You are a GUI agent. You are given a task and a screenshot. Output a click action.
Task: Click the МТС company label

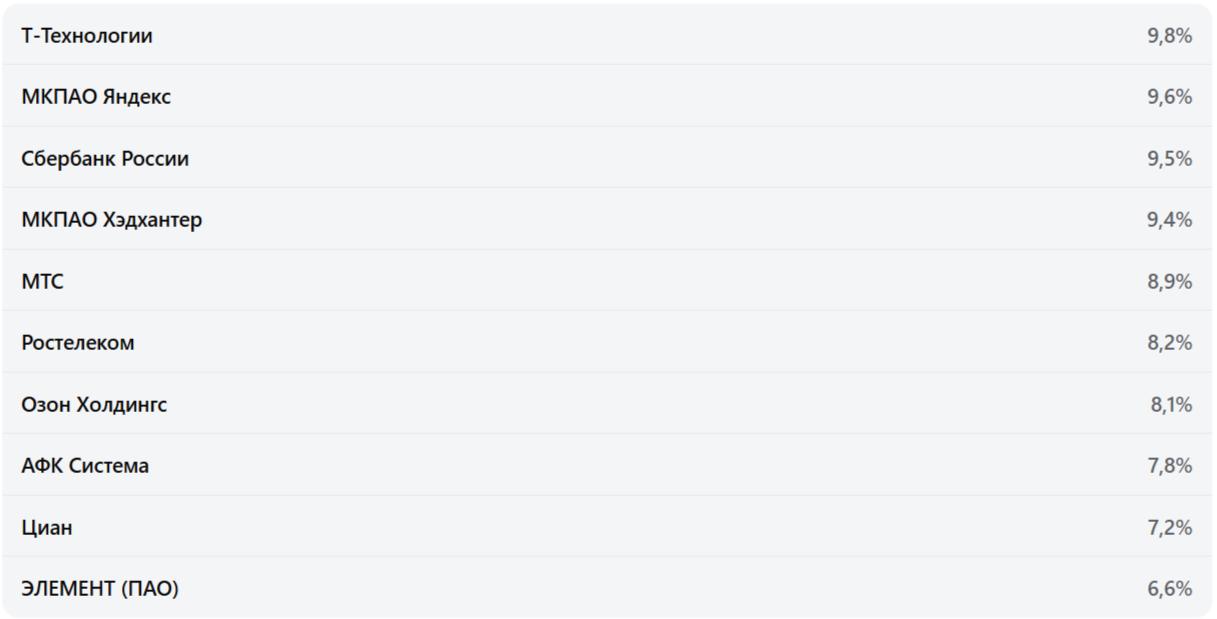(42, 282)
